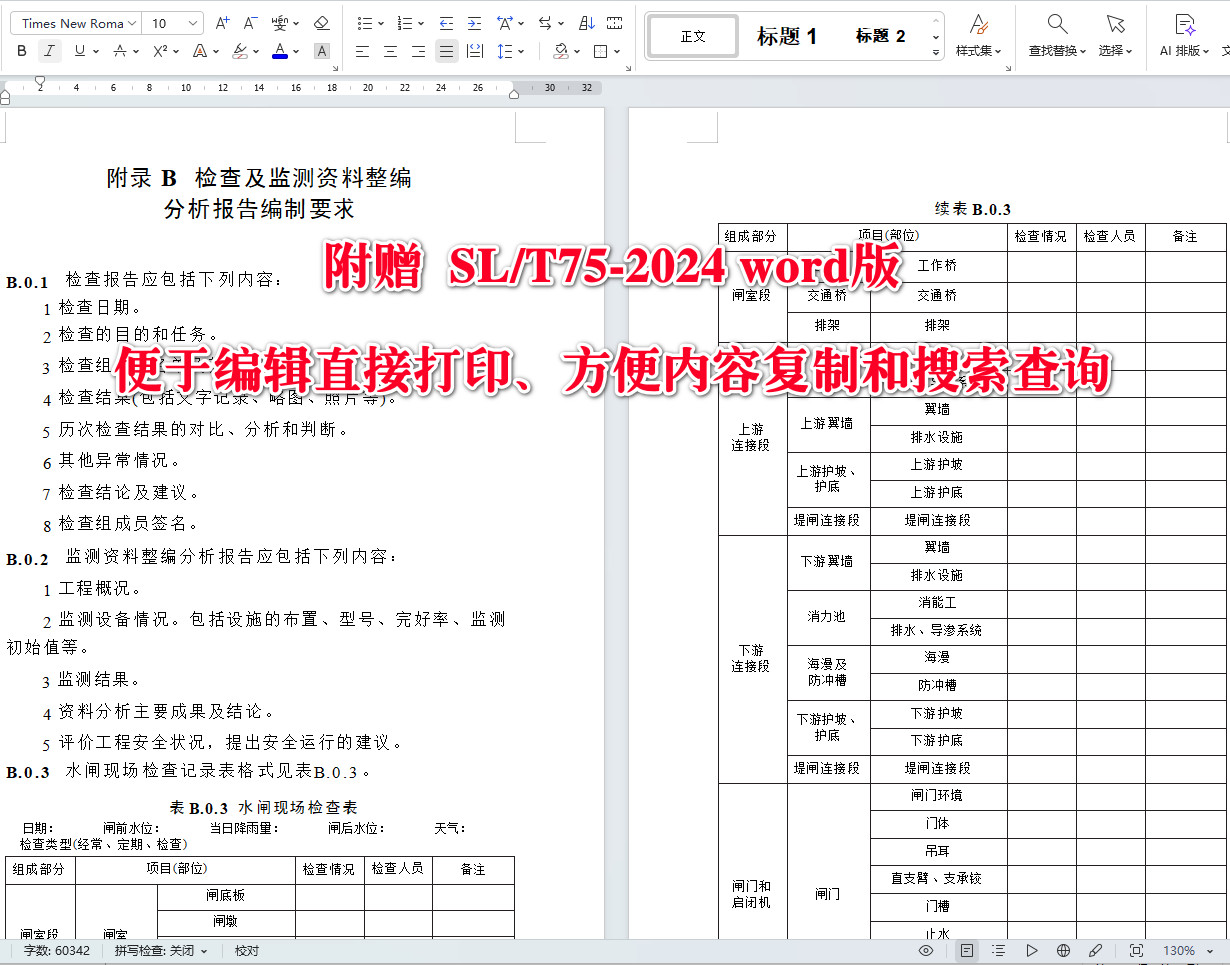Apply the 正文 style

pyautogui.click(x=692, y=35)
